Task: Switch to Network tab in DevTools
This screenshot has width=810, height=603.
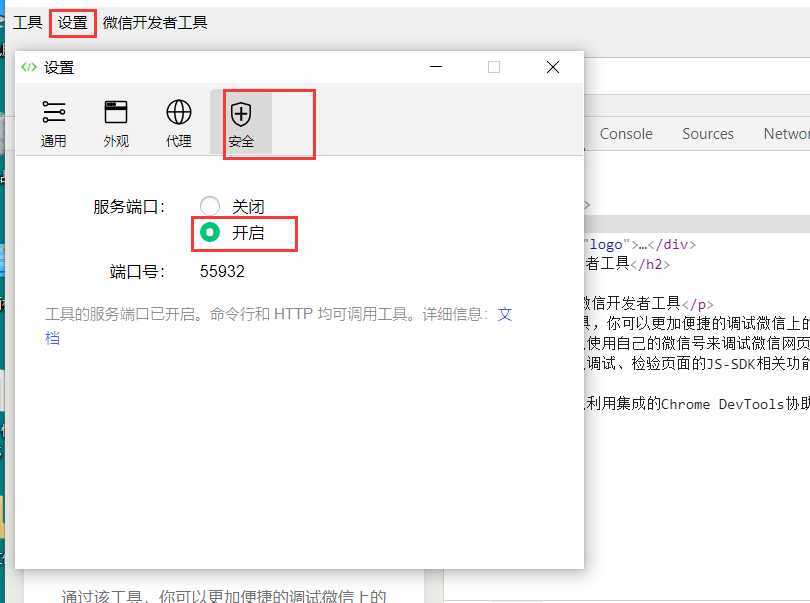Action: tap(786, 134)
